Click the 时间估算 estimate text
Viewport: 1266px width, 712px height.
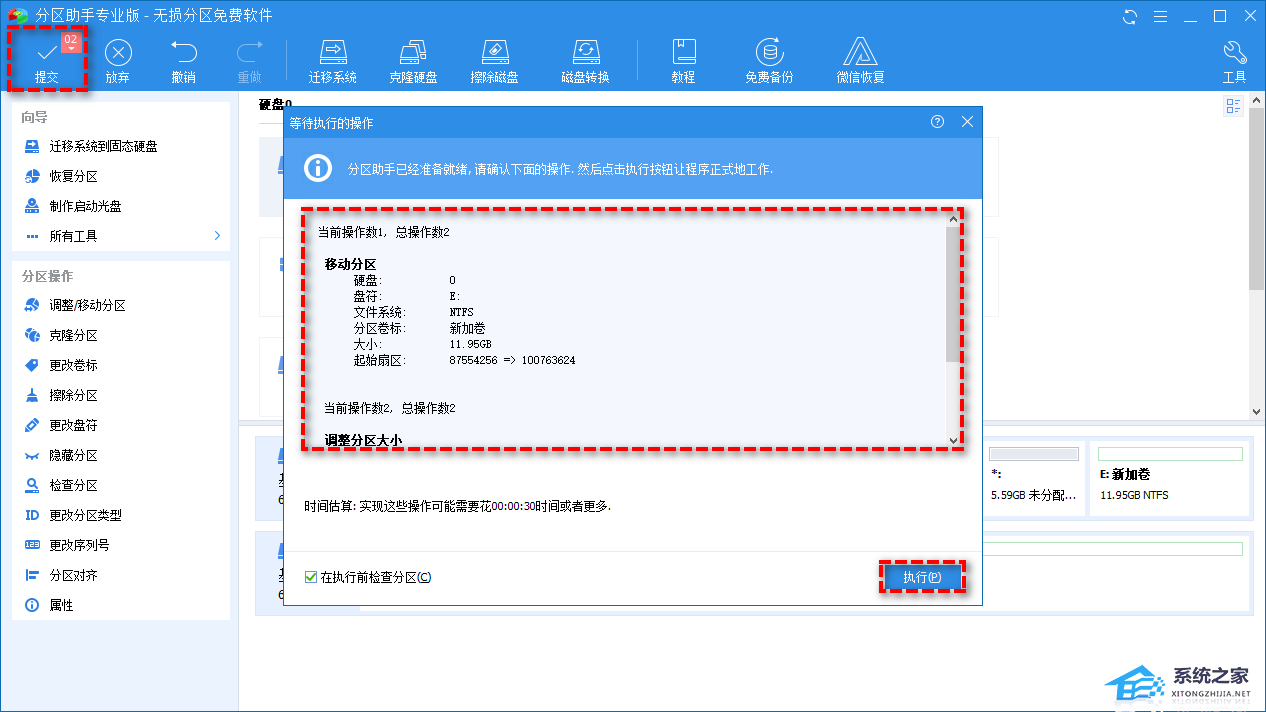click(457, 506)
